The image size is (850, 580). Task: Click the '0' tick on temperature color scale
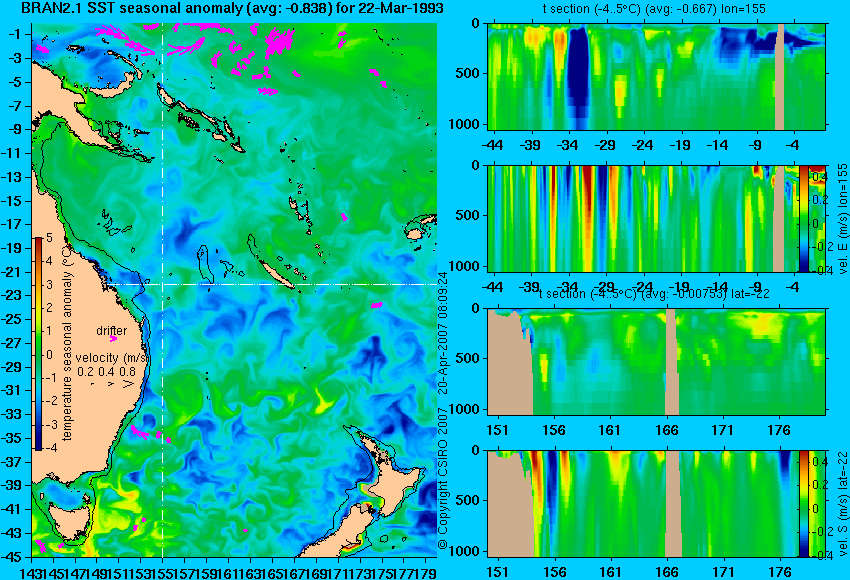[x=49, y=355]
